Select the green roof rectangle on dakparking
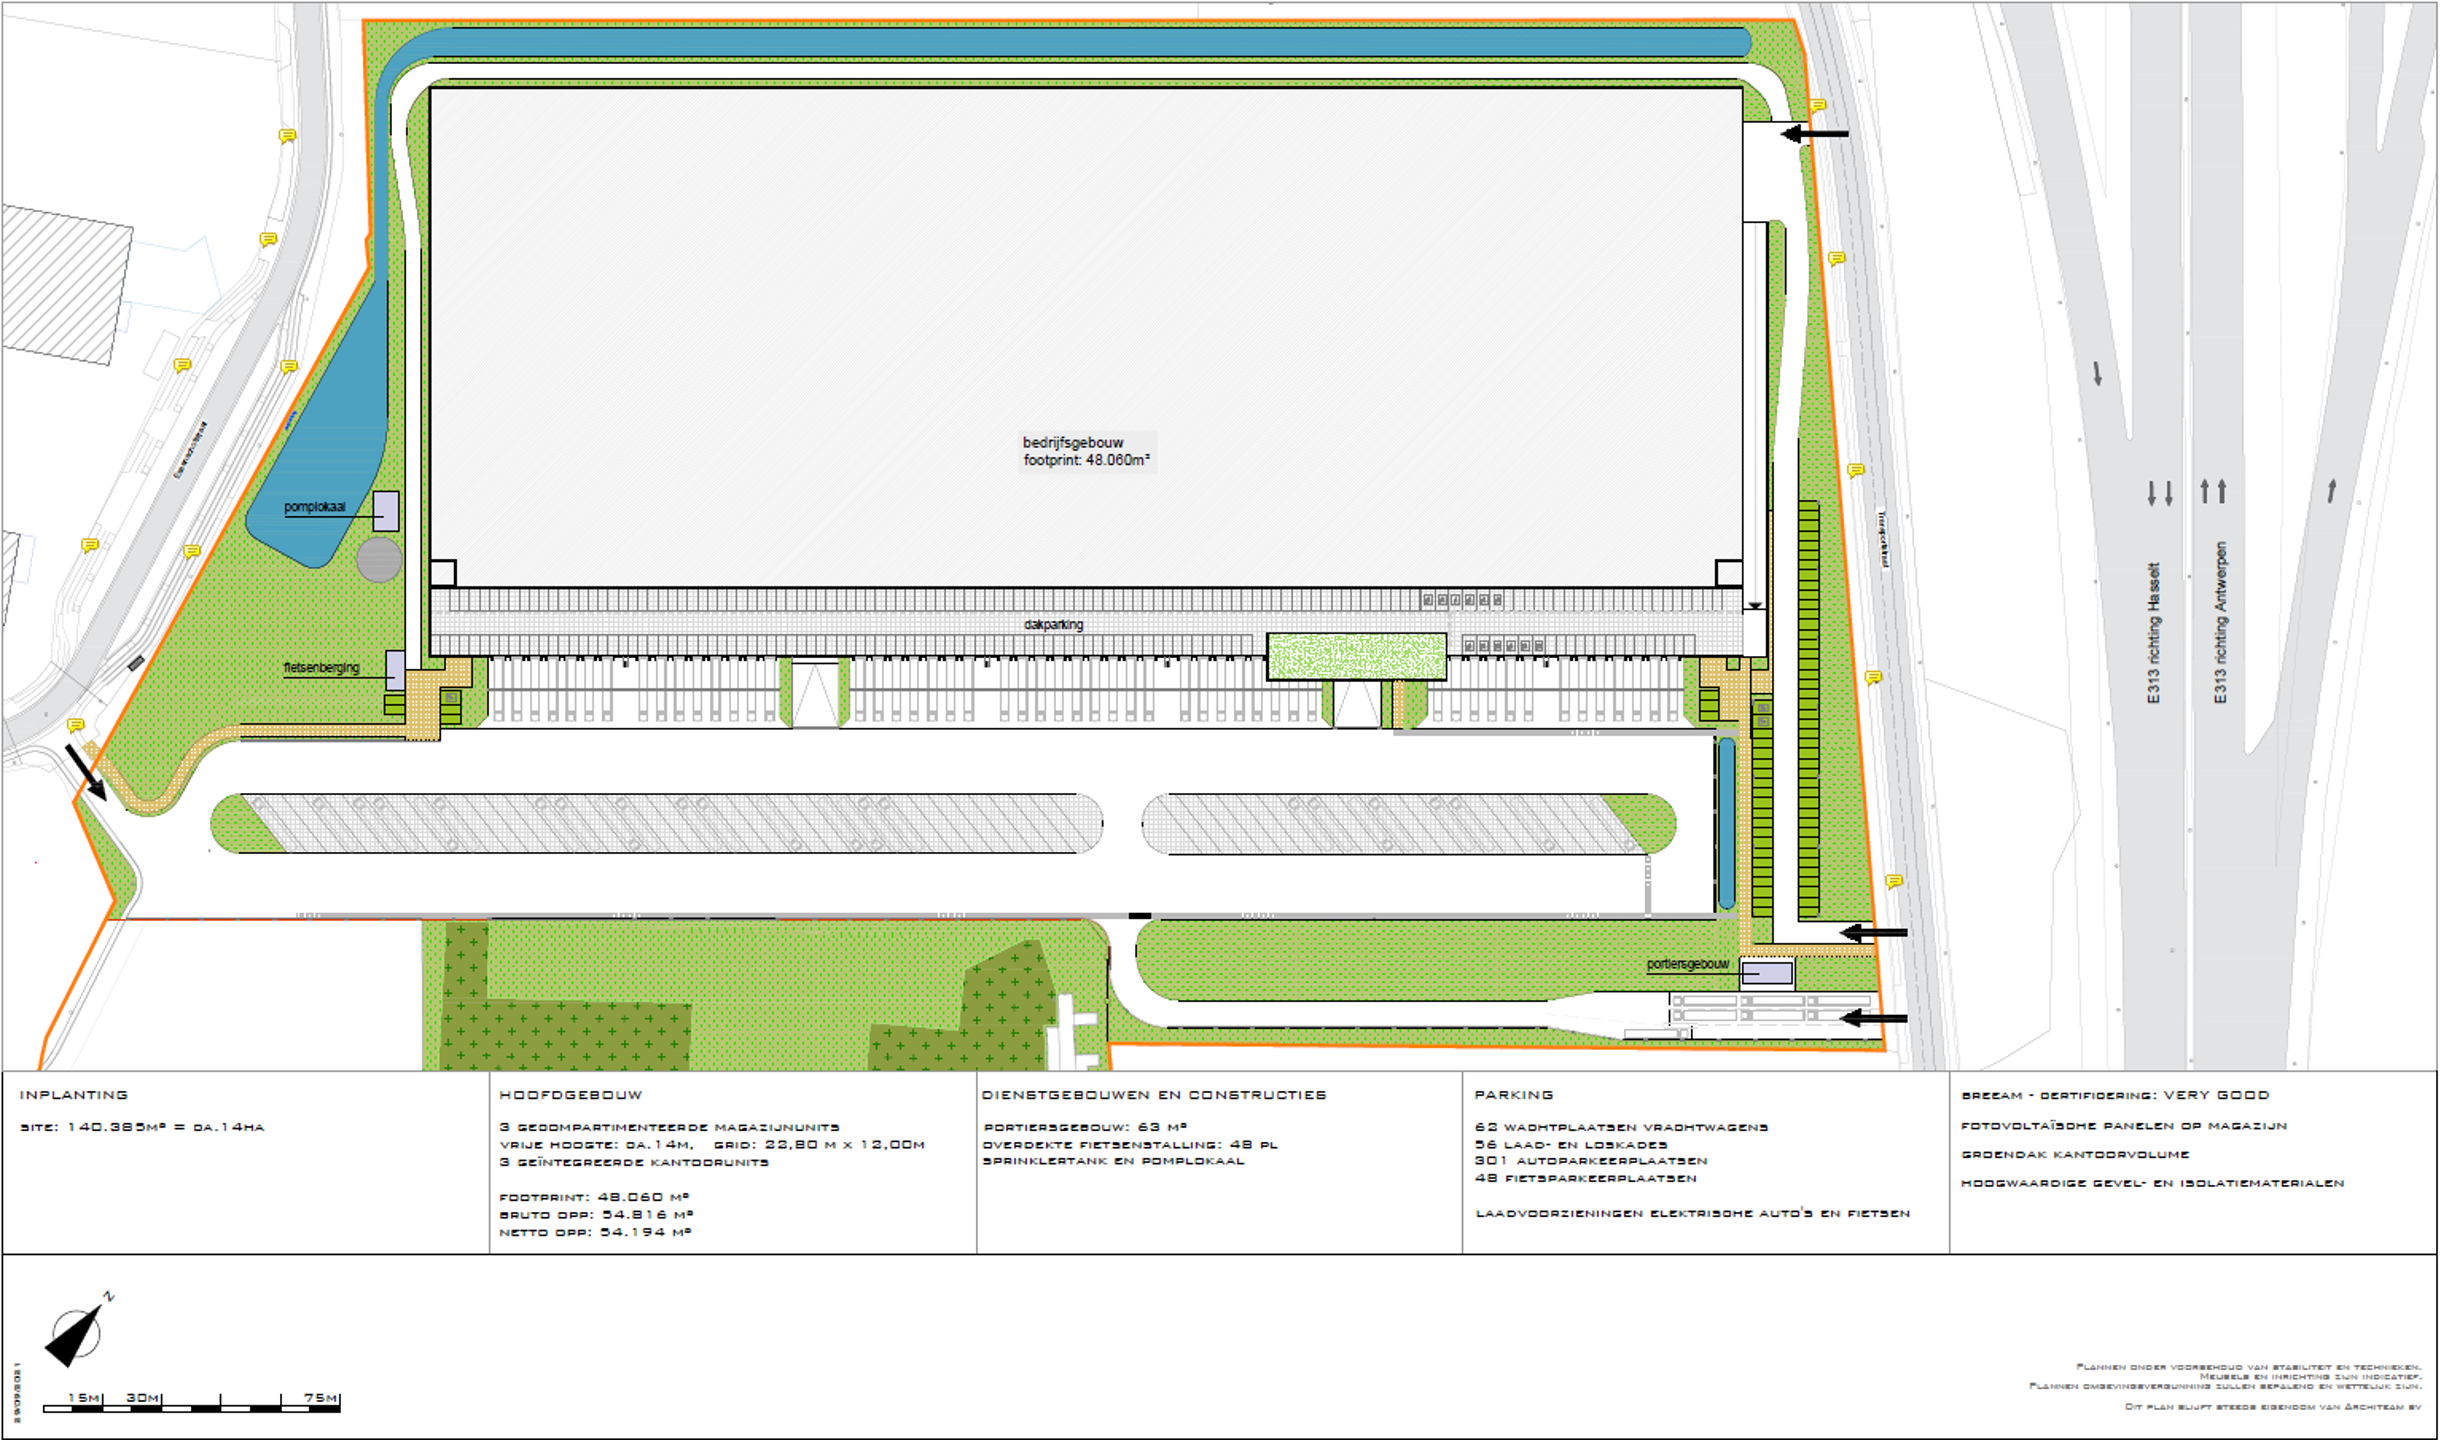 [1356, 657]
